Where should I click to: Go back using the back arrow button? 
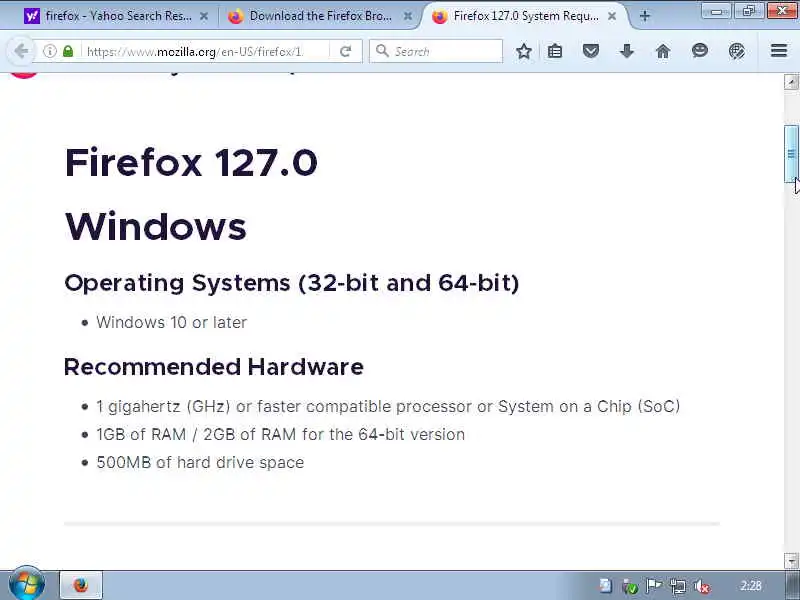pyautogui.click(x=21, y=51)
